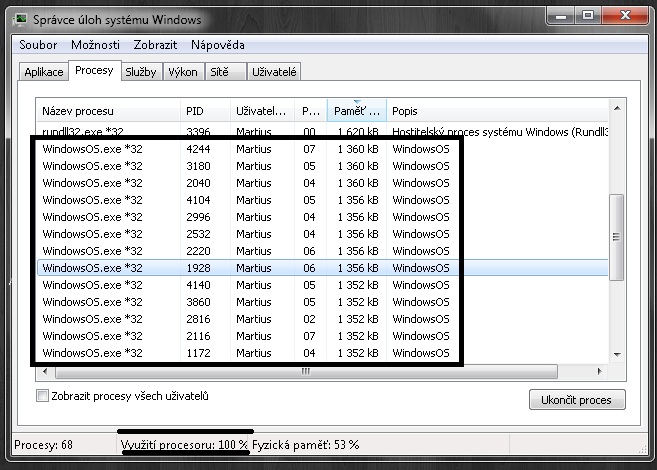Select WindowsOS.exe process with PID 2116

pos(323,336)
